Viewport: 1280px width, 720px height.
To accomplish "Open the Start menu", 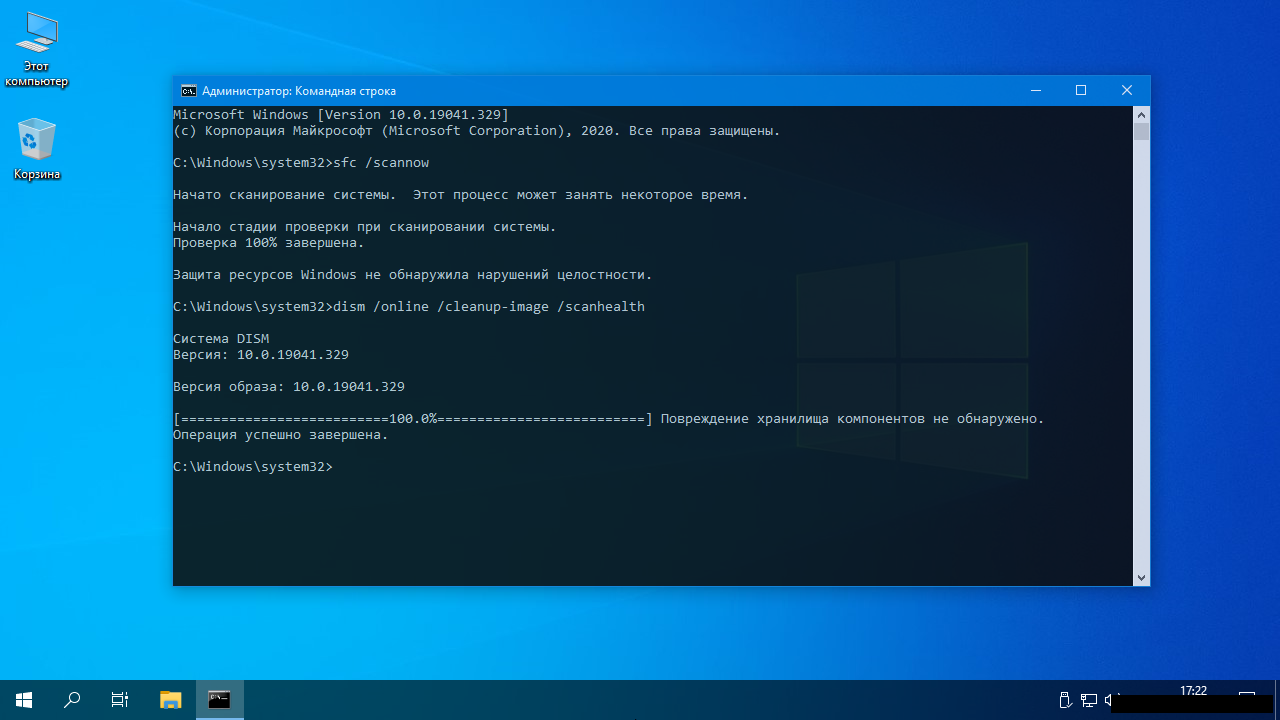I will (x=24, y=700).
